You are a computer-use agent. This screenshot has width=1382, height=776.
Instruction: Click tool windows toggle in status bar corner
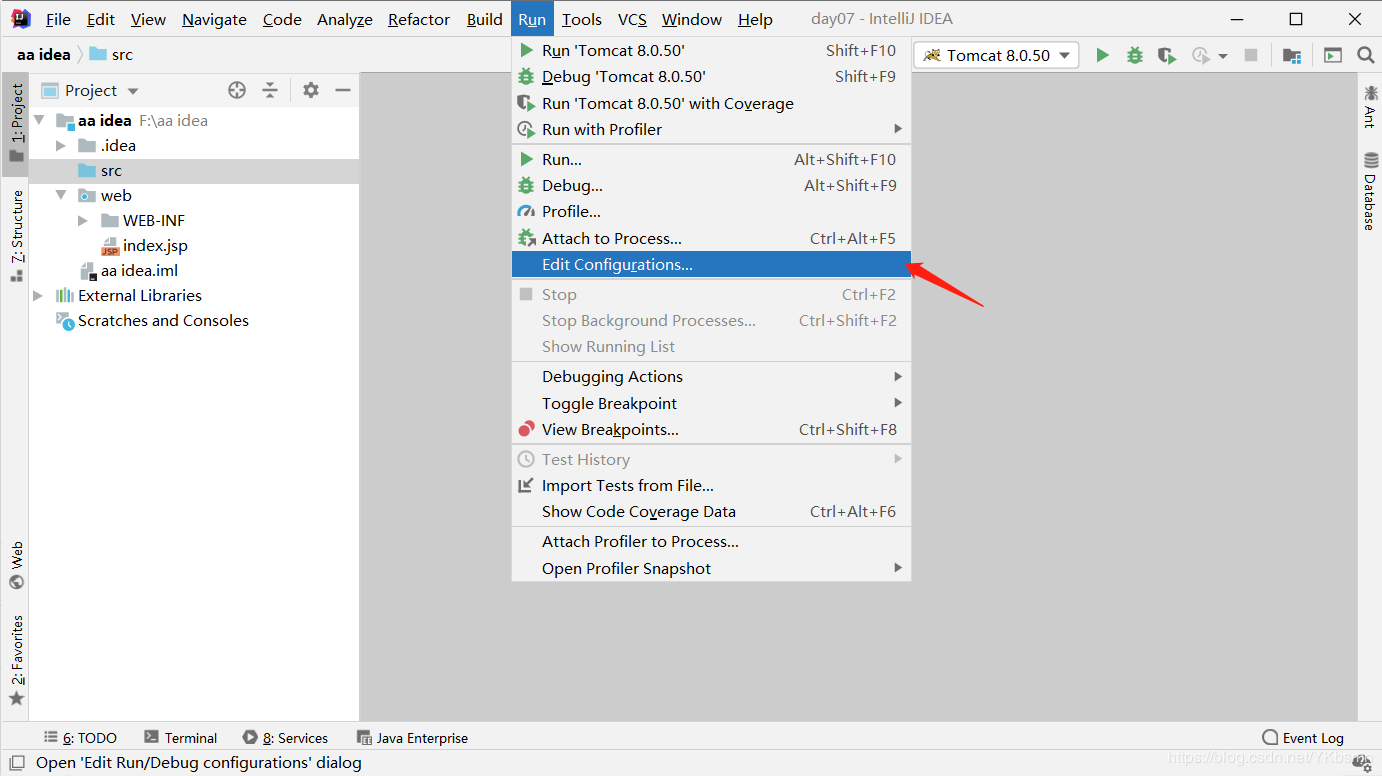pos(16,763)
